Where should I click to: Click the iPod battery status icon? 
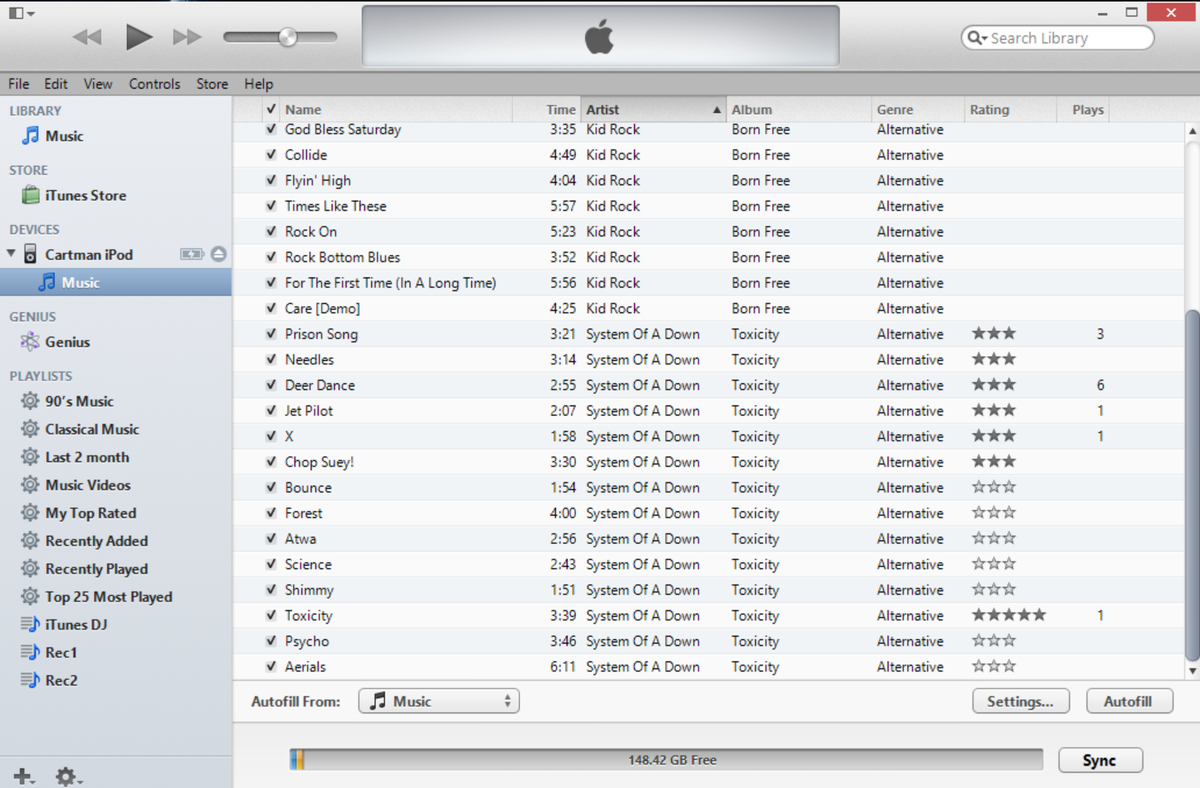[x=192, y=254]
